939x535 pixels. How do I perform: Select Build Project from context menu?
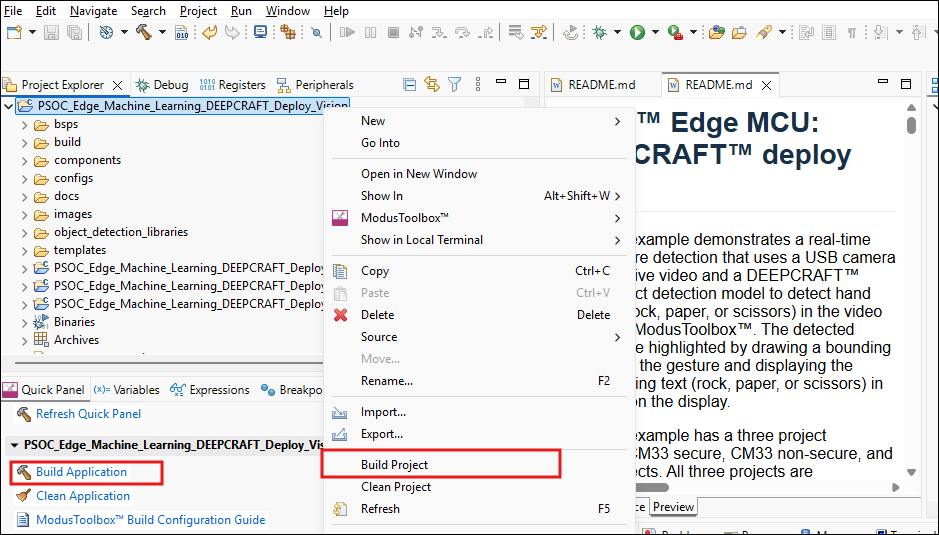pos(394,465)
